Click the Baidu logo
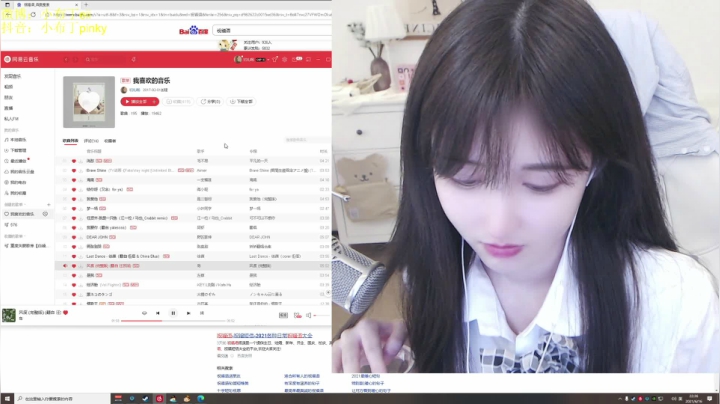 tap(193, 30)
